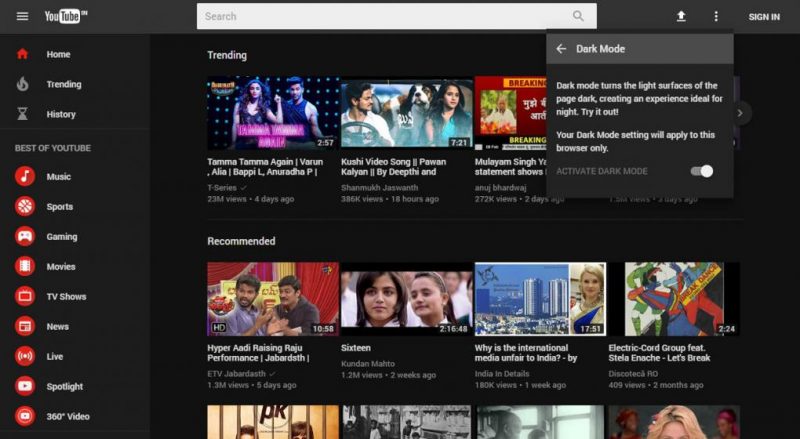This screenshot has width=800, height=439.
Task: Play the Tamma Tamma Again video thumbnail
Action: 272,113
